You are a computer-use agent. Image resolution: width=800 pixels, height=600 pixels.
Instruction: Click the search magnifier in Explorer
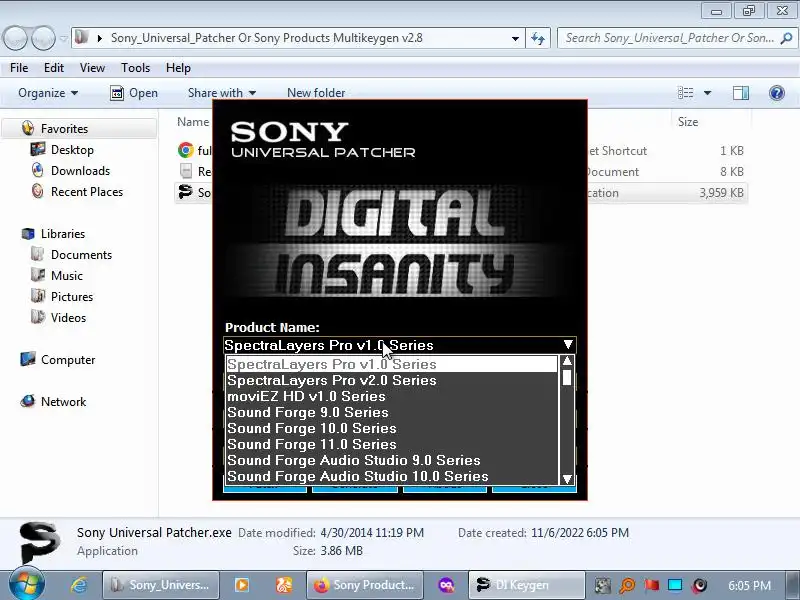pyautogui.click(x=786, y=38)
